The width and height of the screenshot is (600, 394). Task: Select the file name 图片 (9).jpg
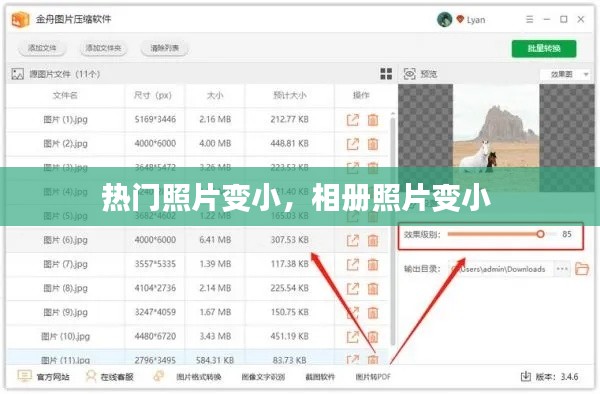click(65, 313)
